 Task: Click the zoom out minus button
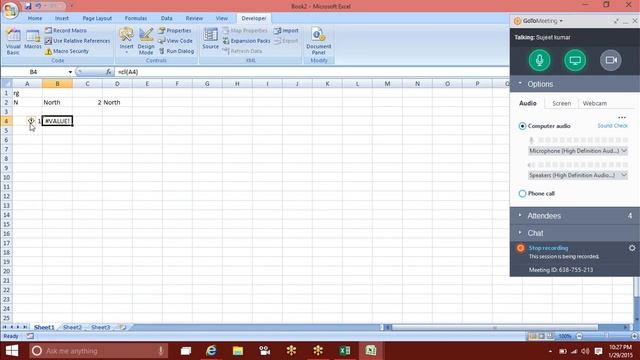pyautogui.click(x=579, y=336)
